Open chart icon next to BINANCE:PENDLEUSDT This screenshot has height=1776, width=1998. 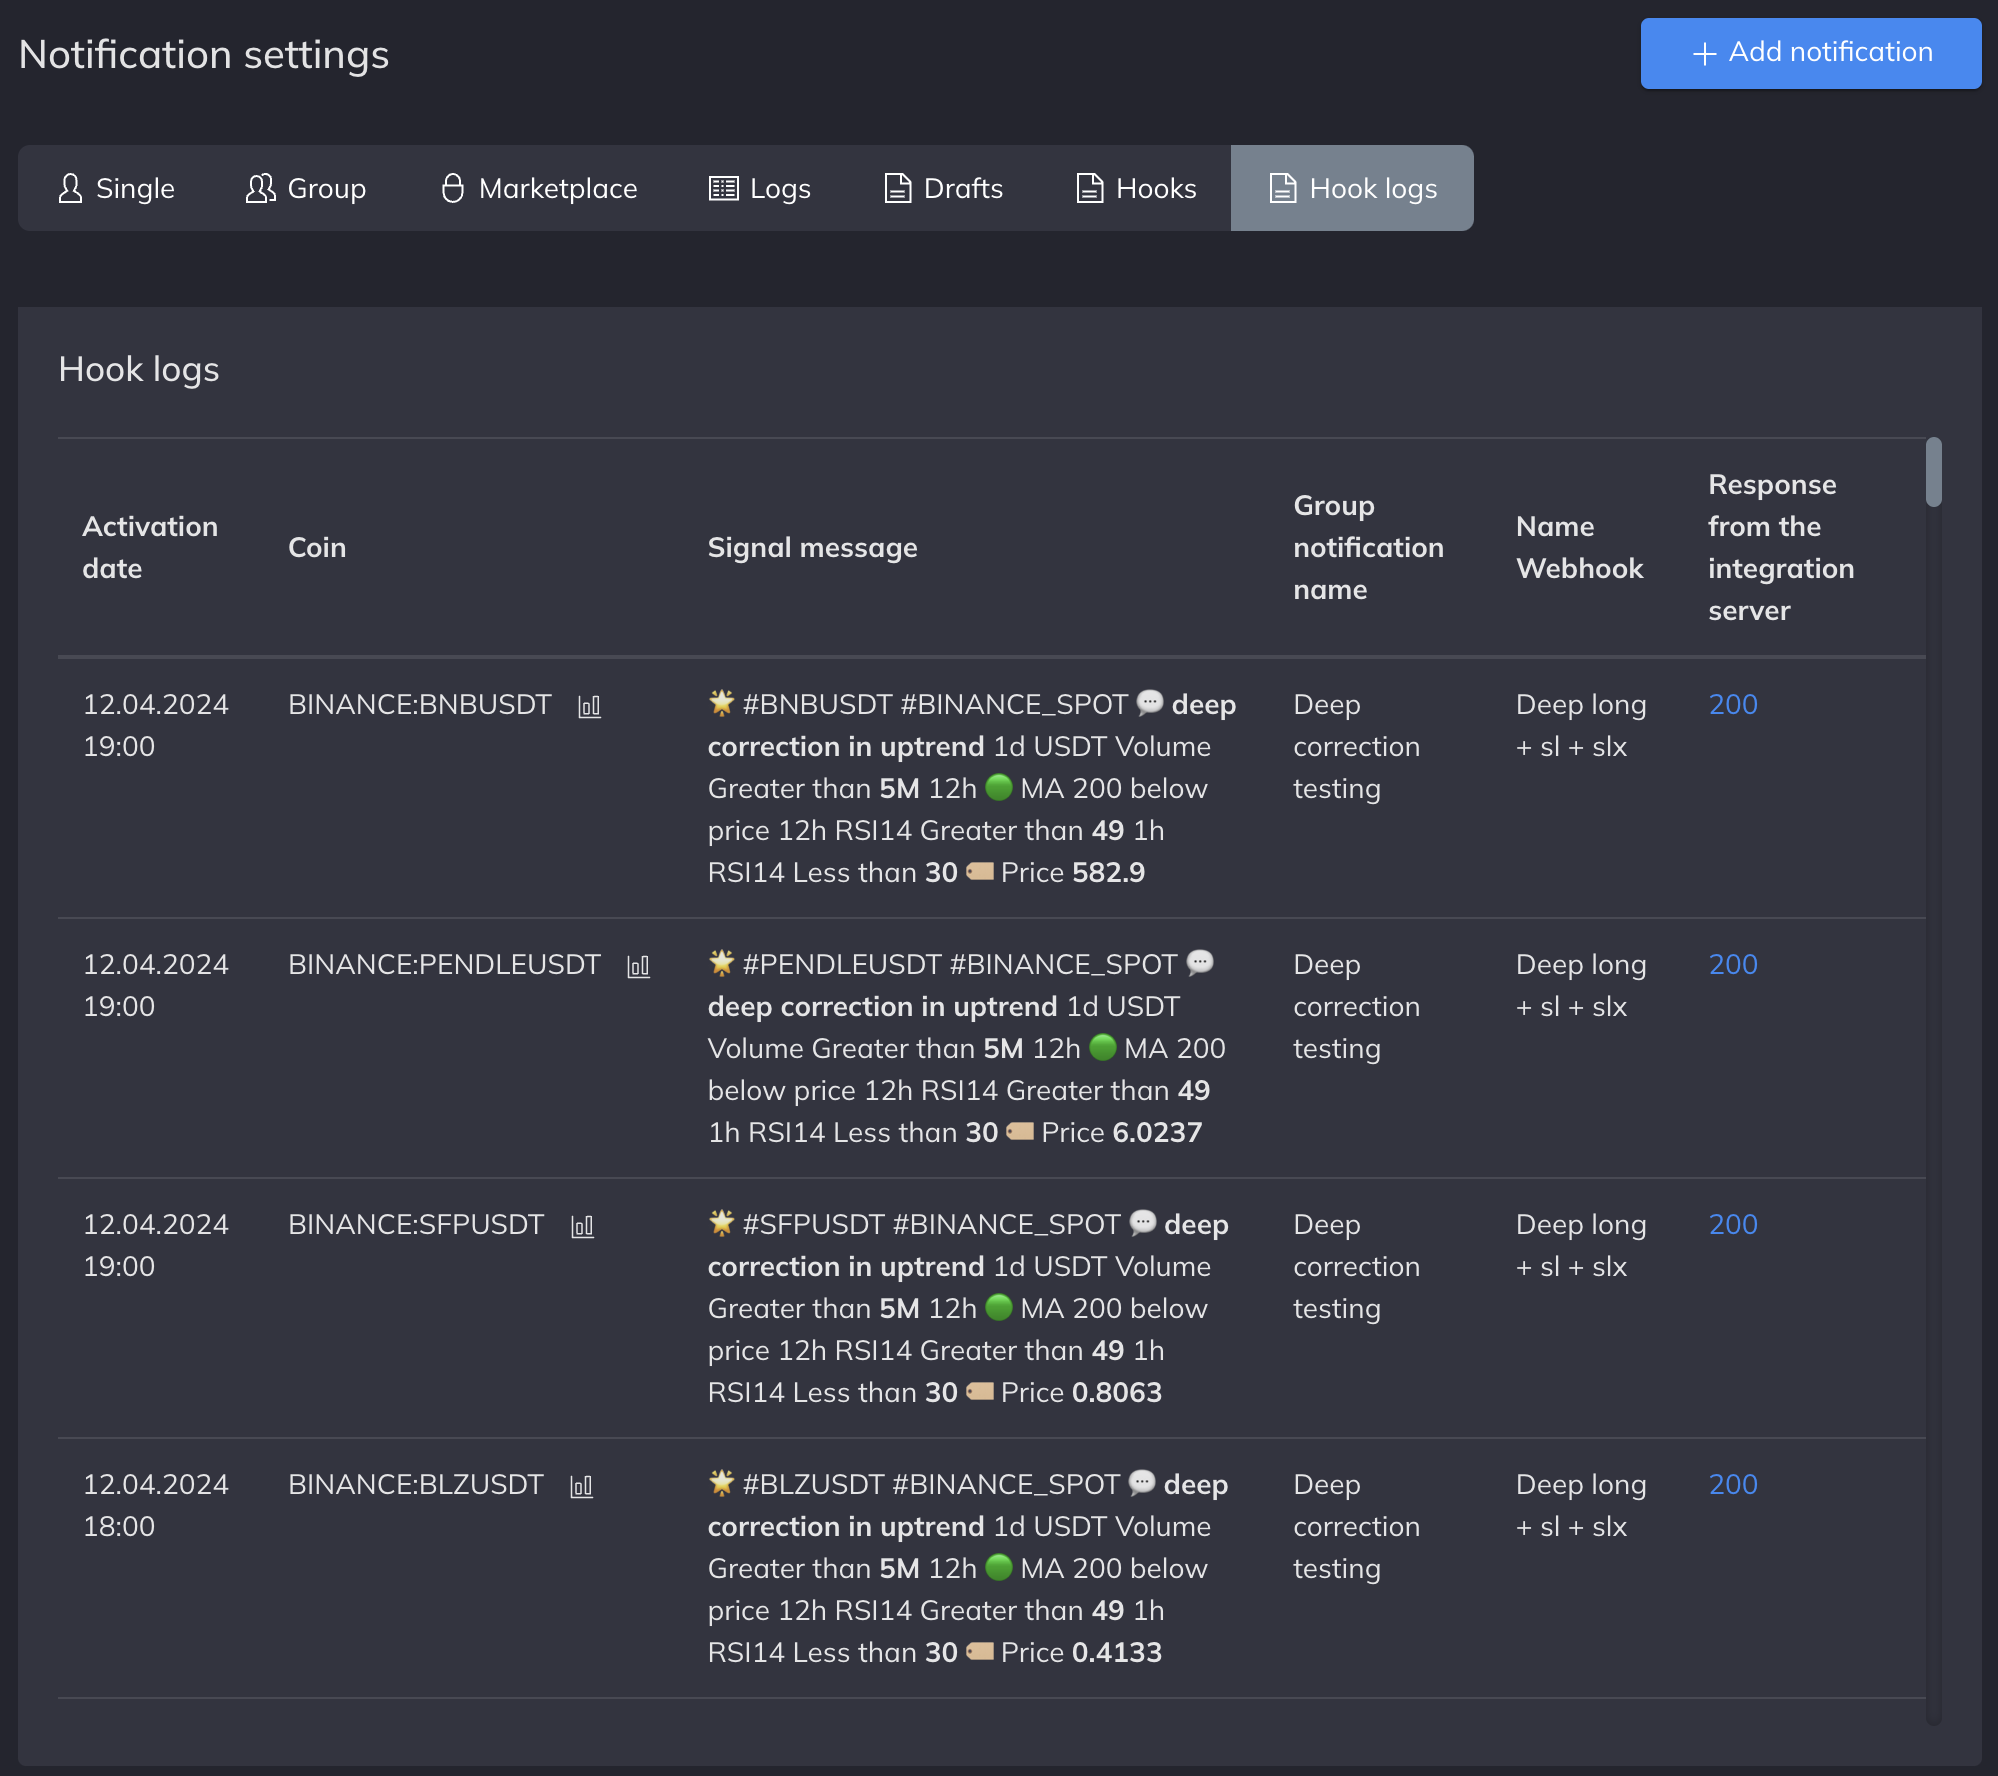[x=638, y=967]
